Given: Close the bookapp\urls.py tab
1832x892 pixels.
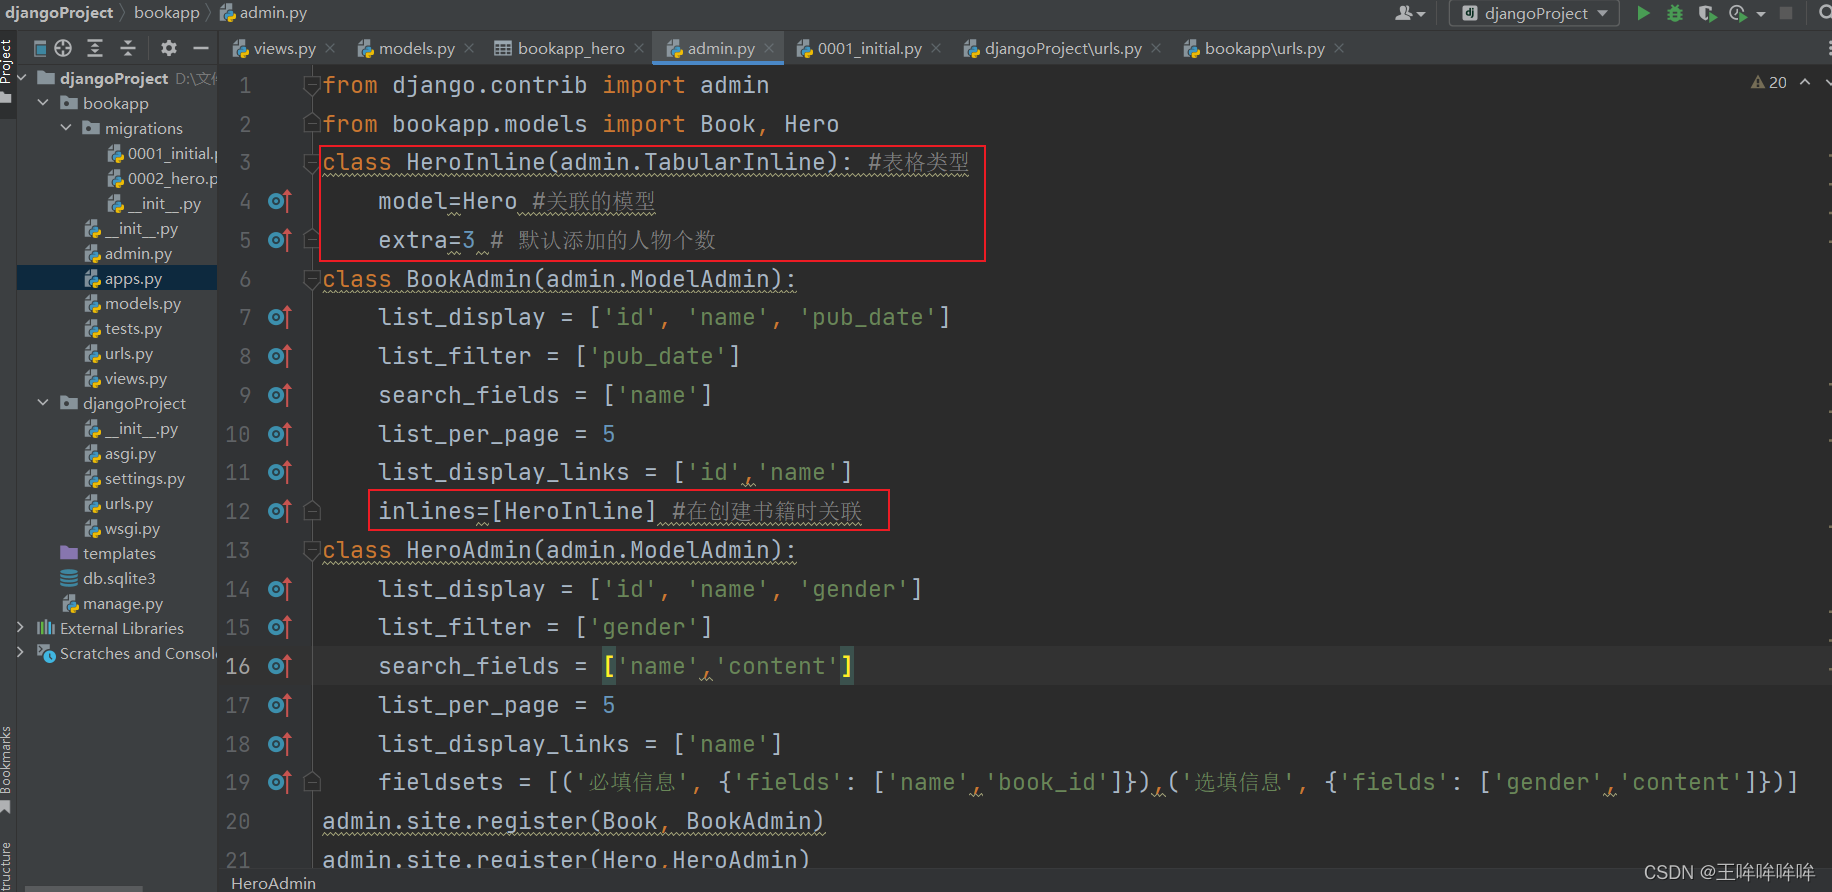Looking at the screenshot, I should click(x=1339, y=48).
